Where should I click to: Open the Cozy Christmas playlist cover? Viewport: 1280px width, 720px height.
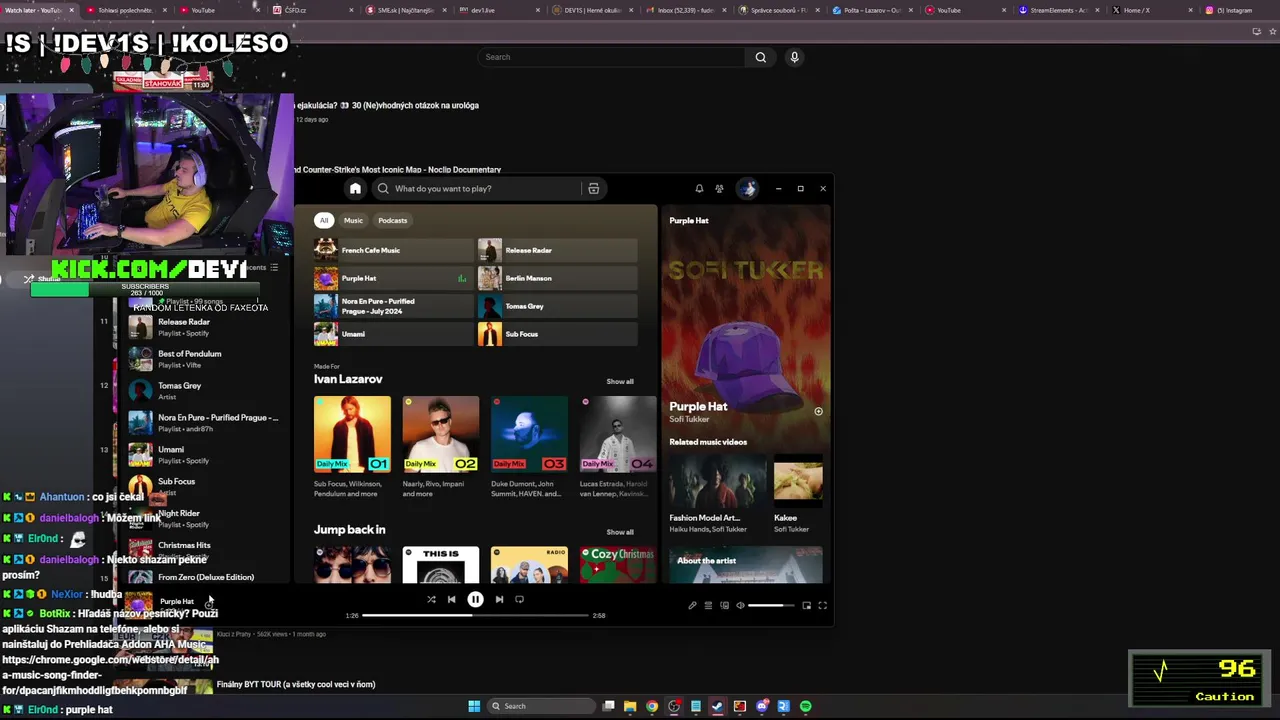click(618, 565)
